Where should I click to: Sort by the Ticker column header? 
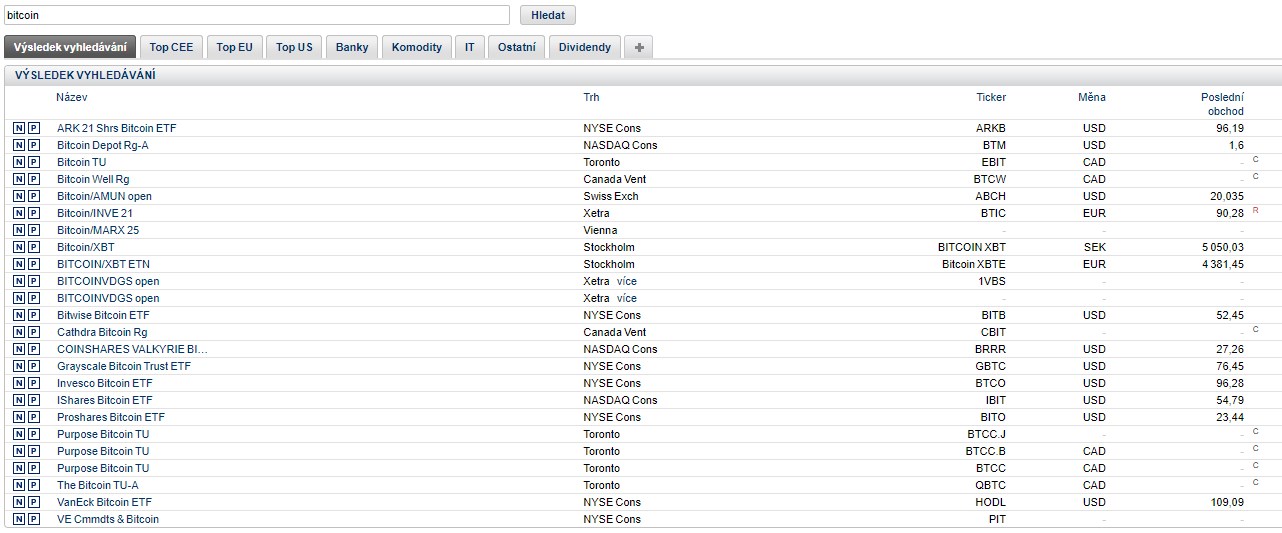tap(990, 97)
